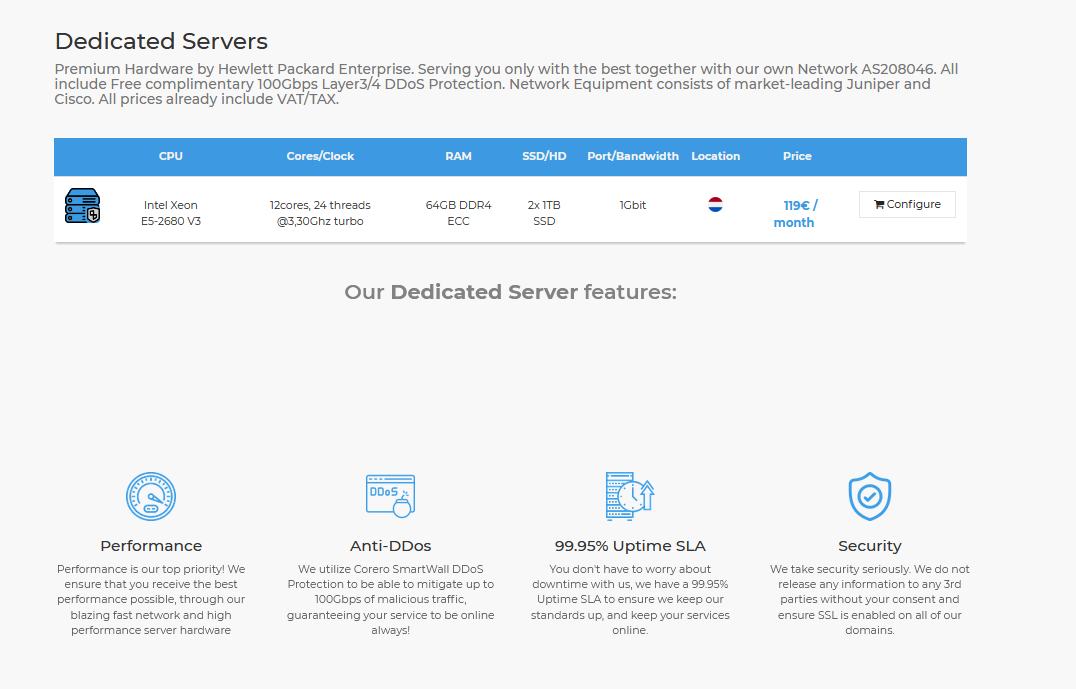The image size is (1076, 689).
Task: Click the Cores/Clock column header
Action: pyautogui.click(x=320, y=156)
